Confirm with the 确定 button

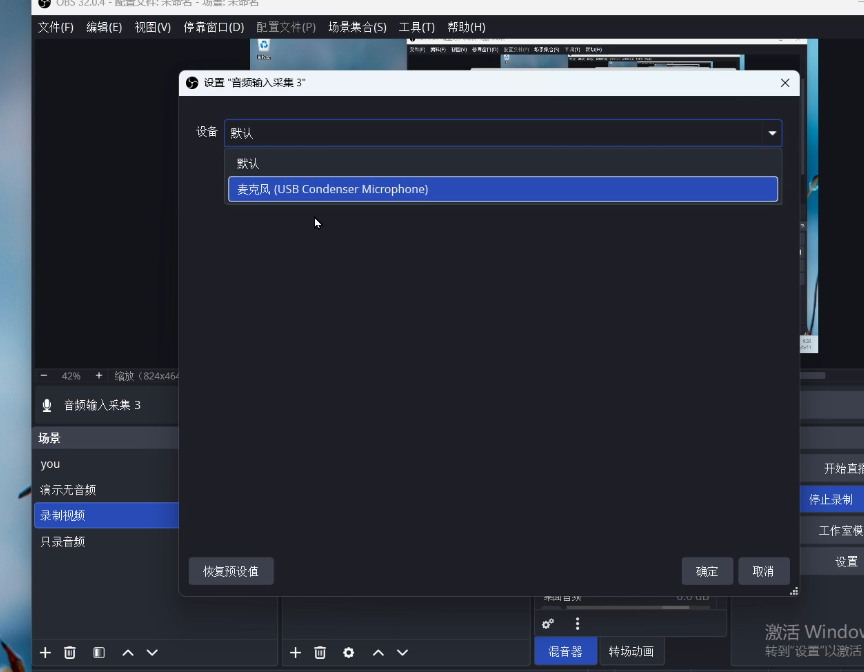(x=707, y=571)
